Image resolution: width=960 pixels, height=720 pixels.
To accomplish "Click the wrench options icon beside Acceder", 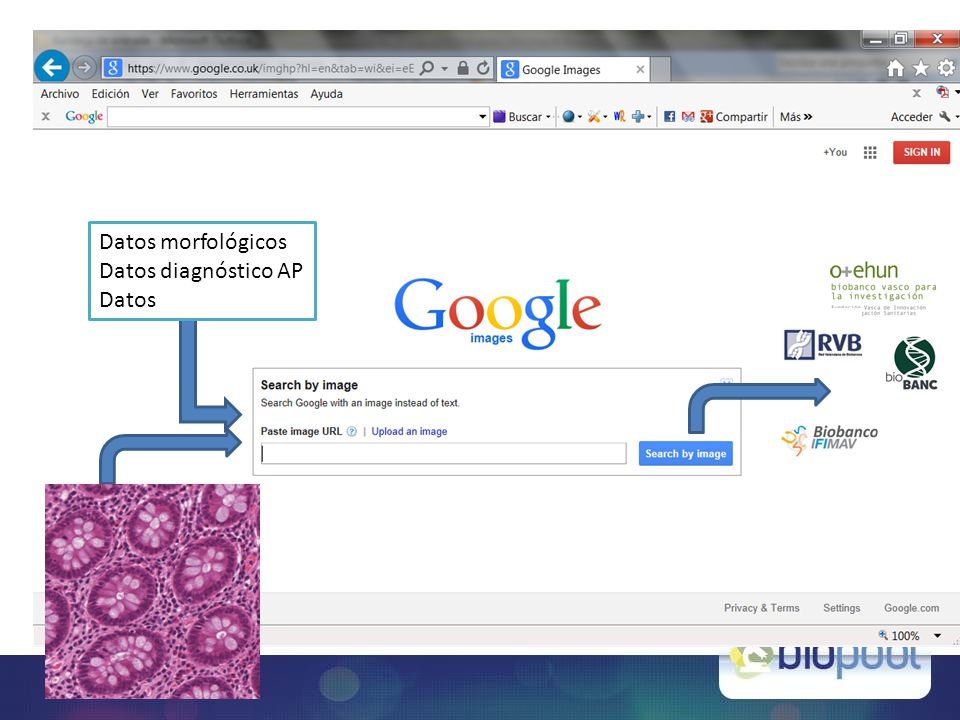I will click(945, 116).
